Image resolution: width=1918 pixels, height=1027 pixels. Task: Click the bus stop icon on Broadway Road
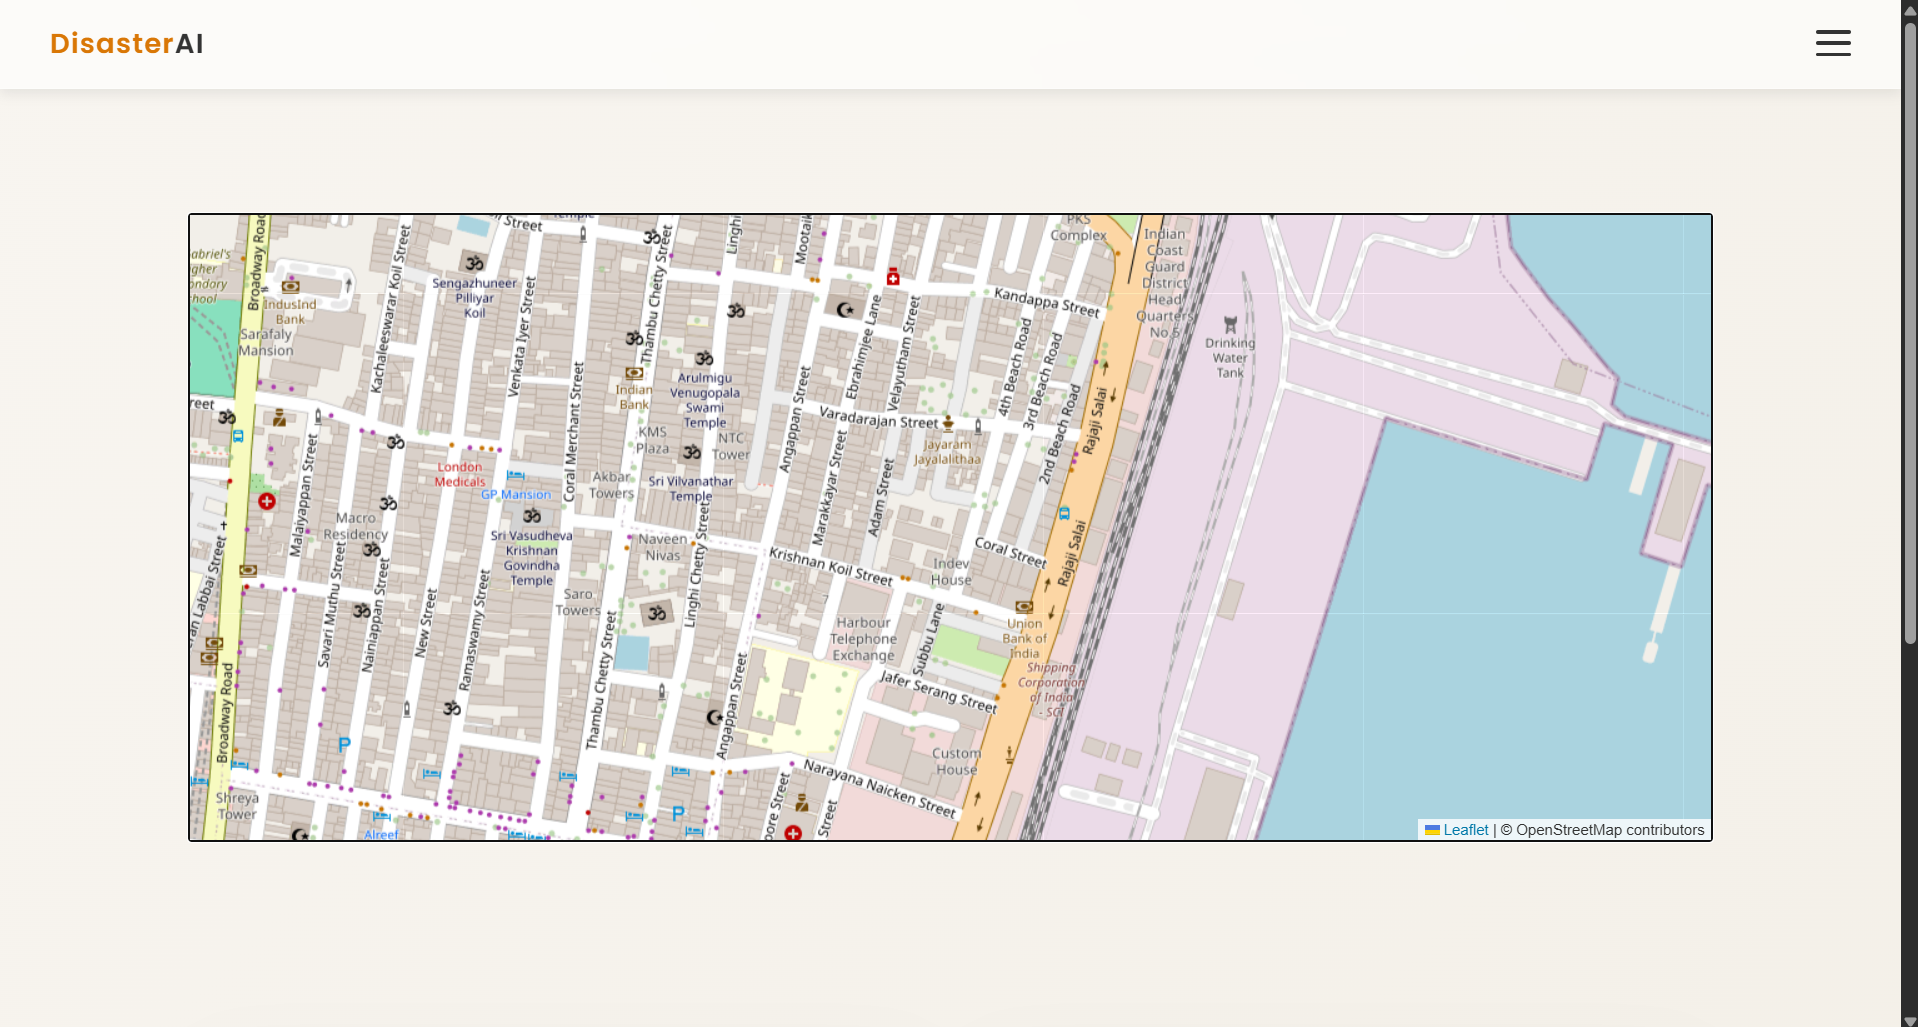click(x=238, y=436)
